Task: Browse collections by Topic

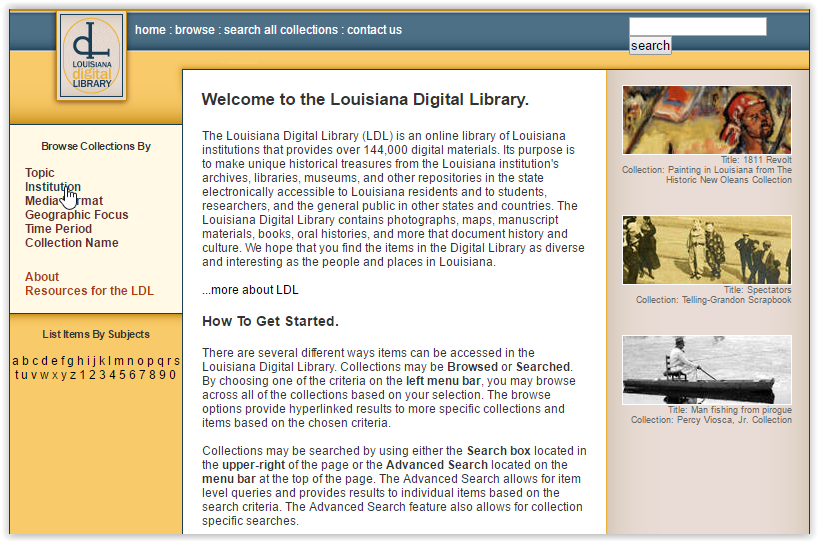Action: pos(40,173)
